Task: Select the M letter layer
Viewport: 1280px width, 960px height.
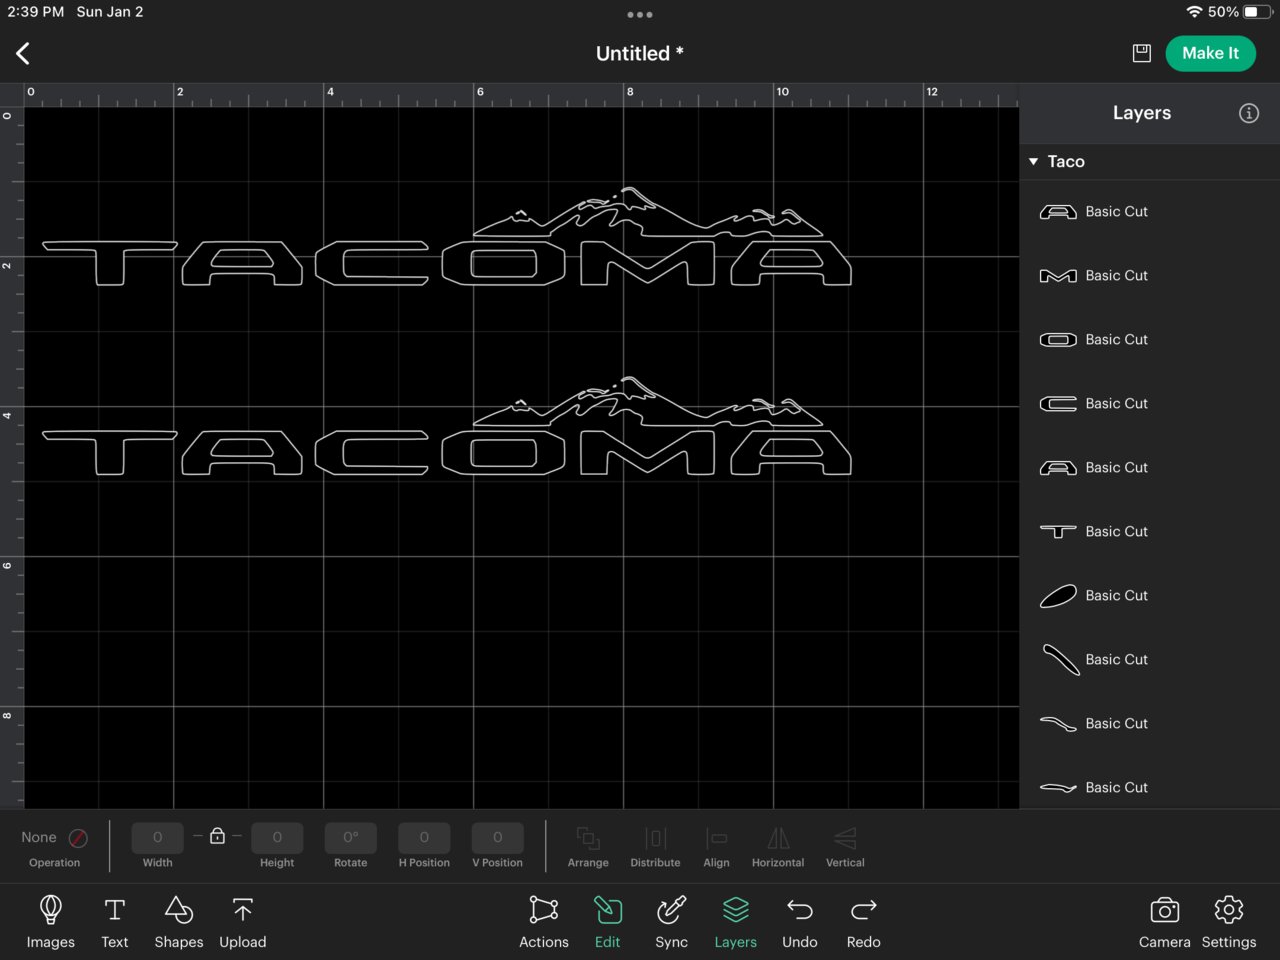Action: click(x=1148, y=276)
